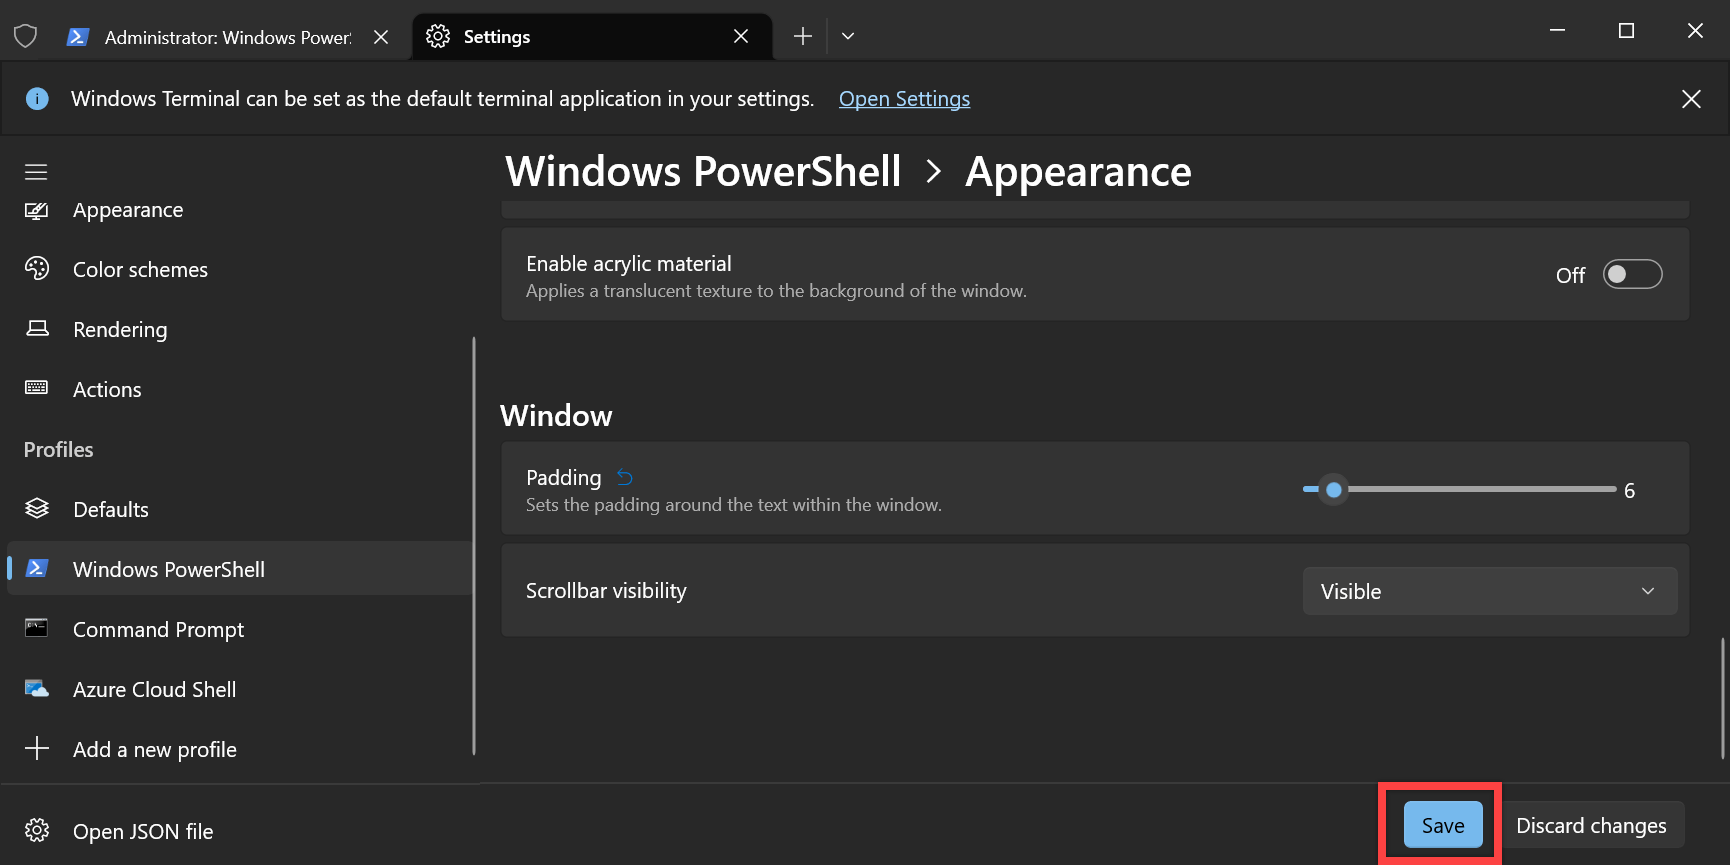Viewport: 1730px width, 865px height.
Task: Click the Azure Cloud Shell icon
Action: coord(37,688)
